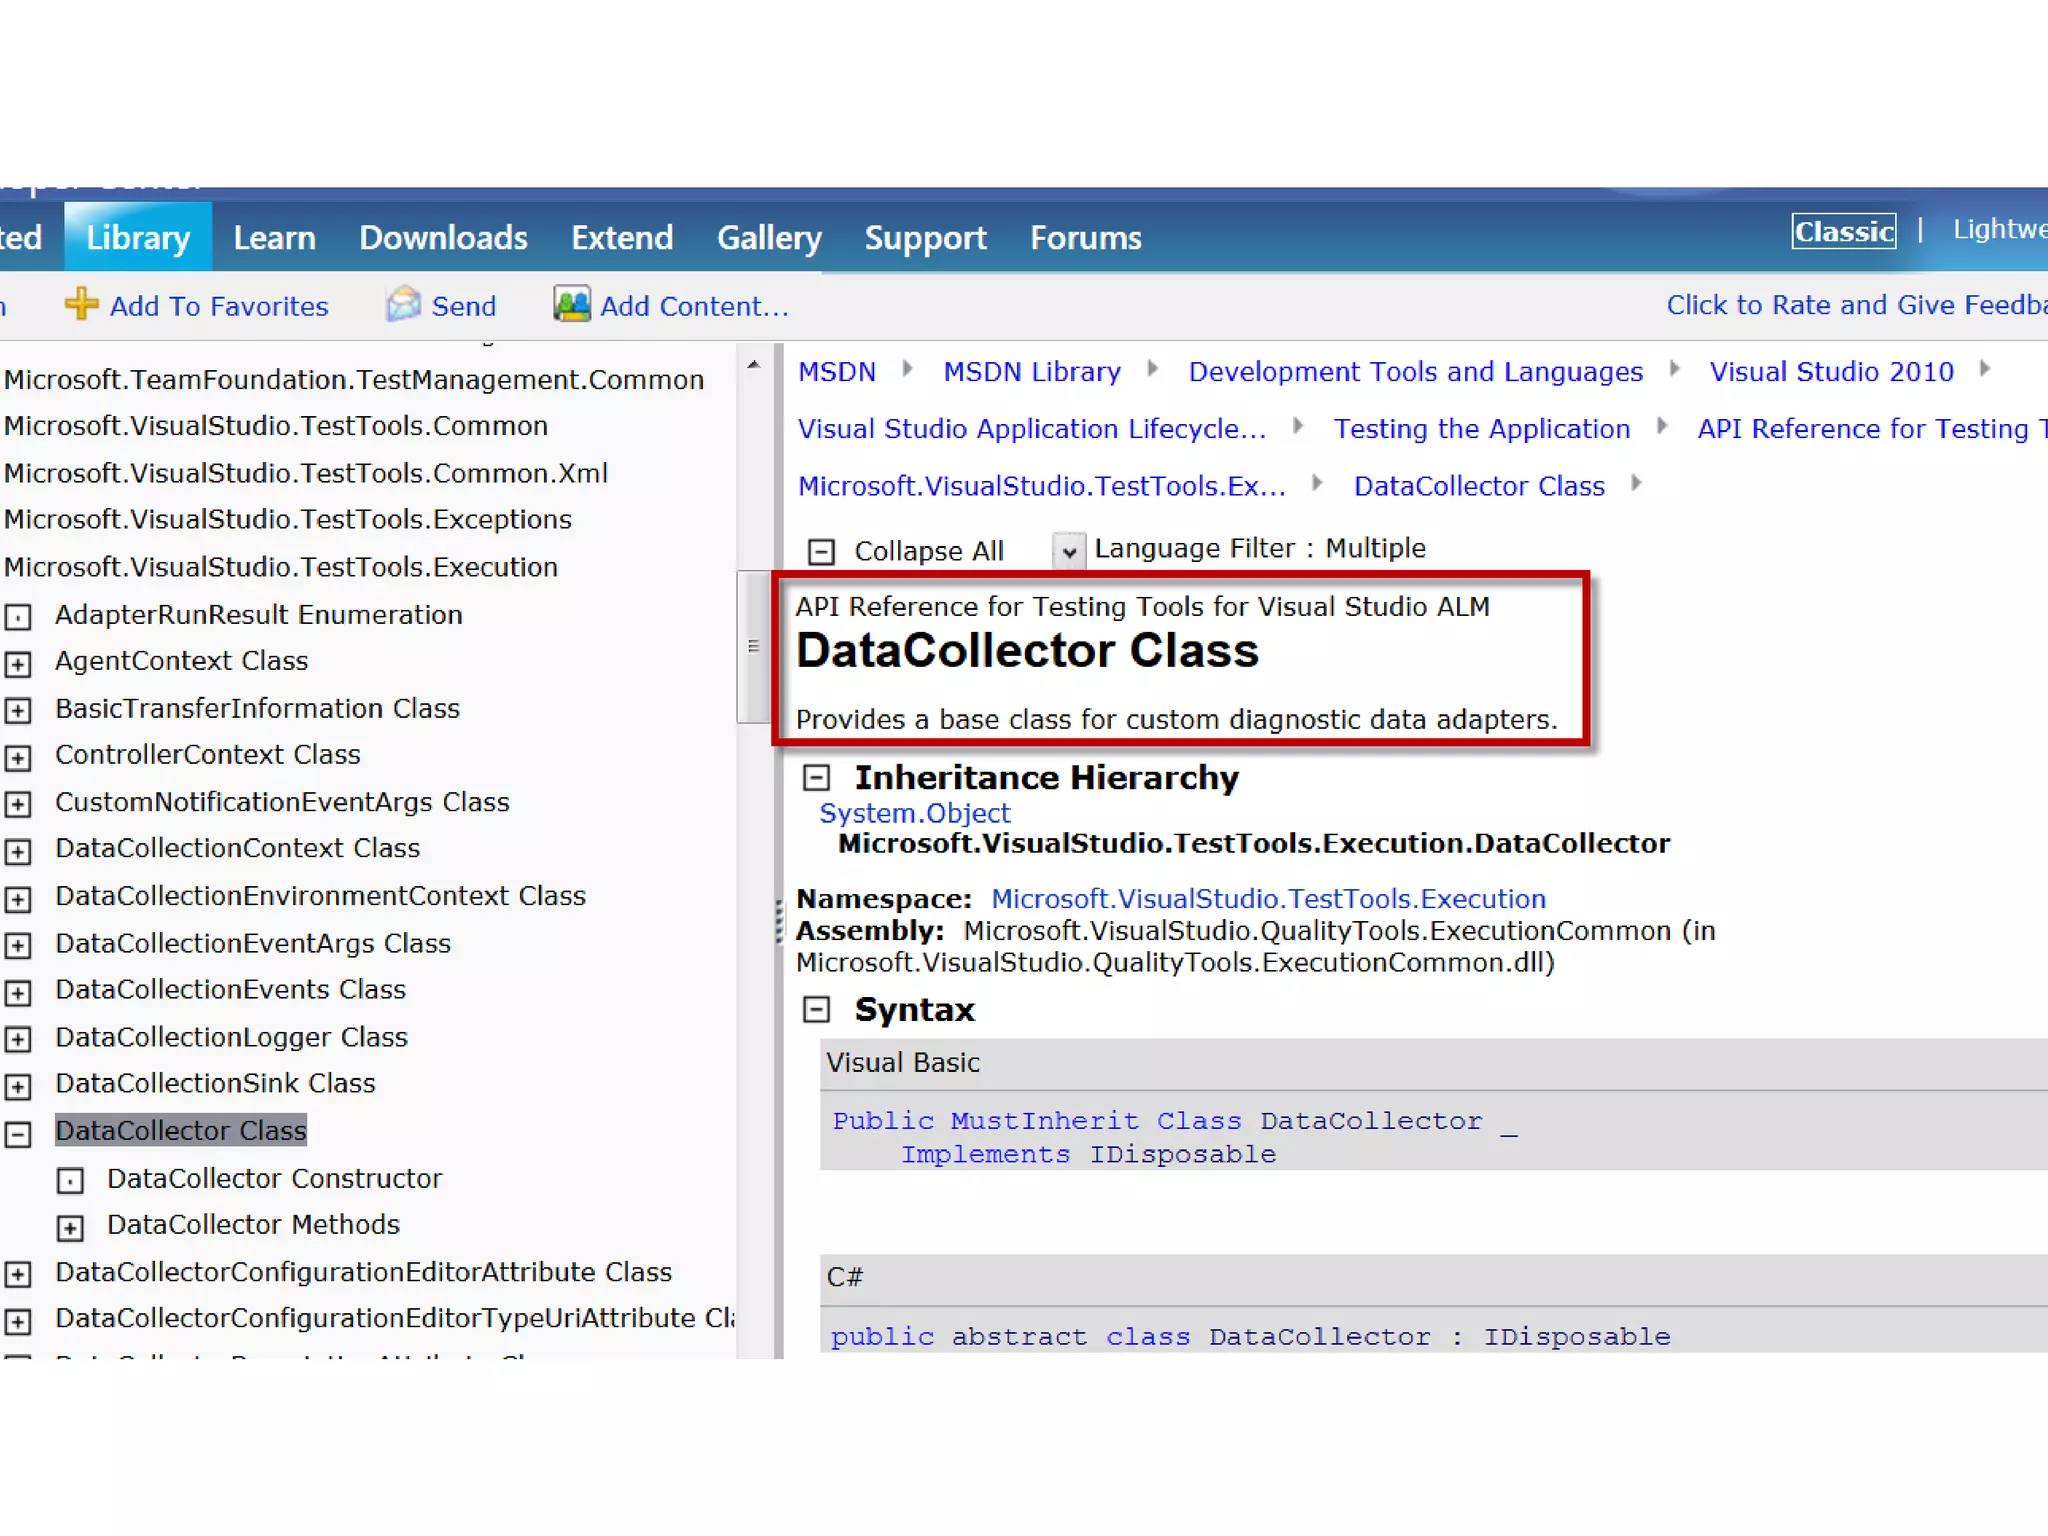Expand the AgentContext Class tree node
The height and width of the screenshot is (1536, 2048).
(x=18, y=663)
